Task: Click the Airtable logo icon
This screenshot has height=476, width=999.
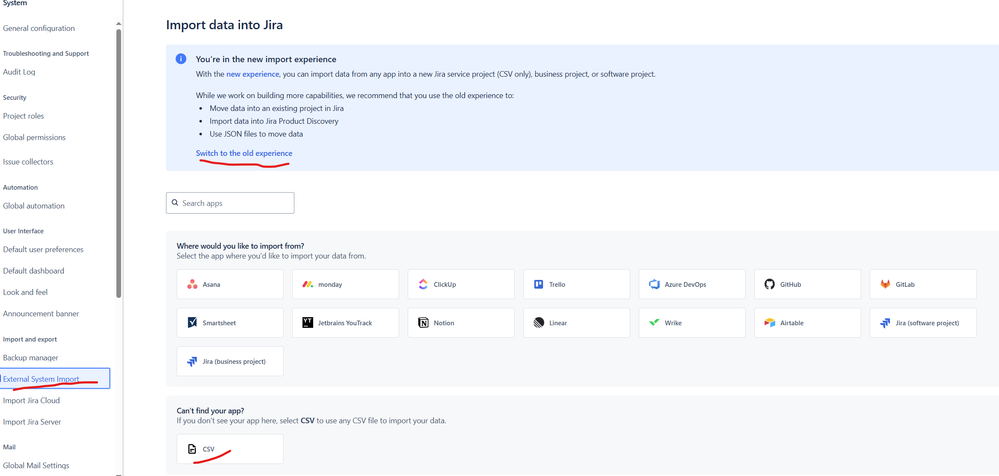Action: [x=770, y=323]
